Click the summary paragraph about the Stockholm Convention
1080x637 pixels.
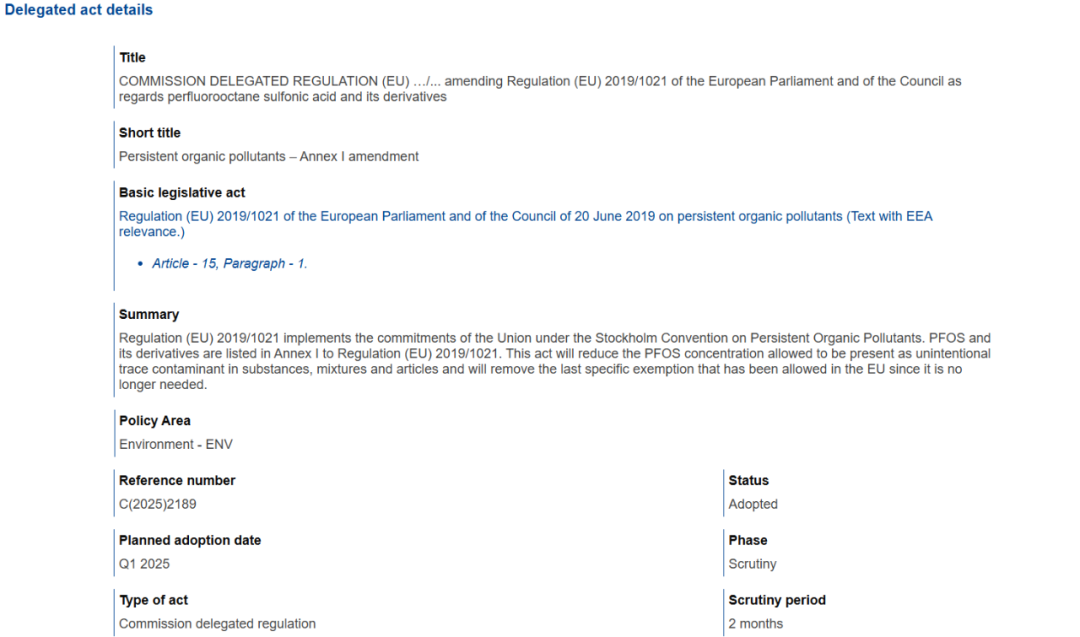click(x=555, y=361)
